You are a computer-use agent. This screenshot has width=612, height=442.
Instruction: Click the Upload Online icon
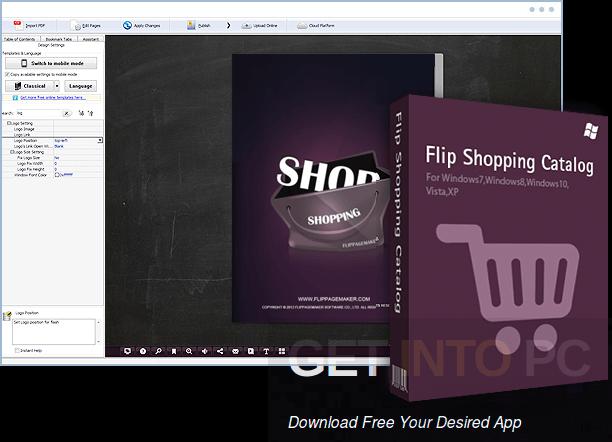(246, 26)
